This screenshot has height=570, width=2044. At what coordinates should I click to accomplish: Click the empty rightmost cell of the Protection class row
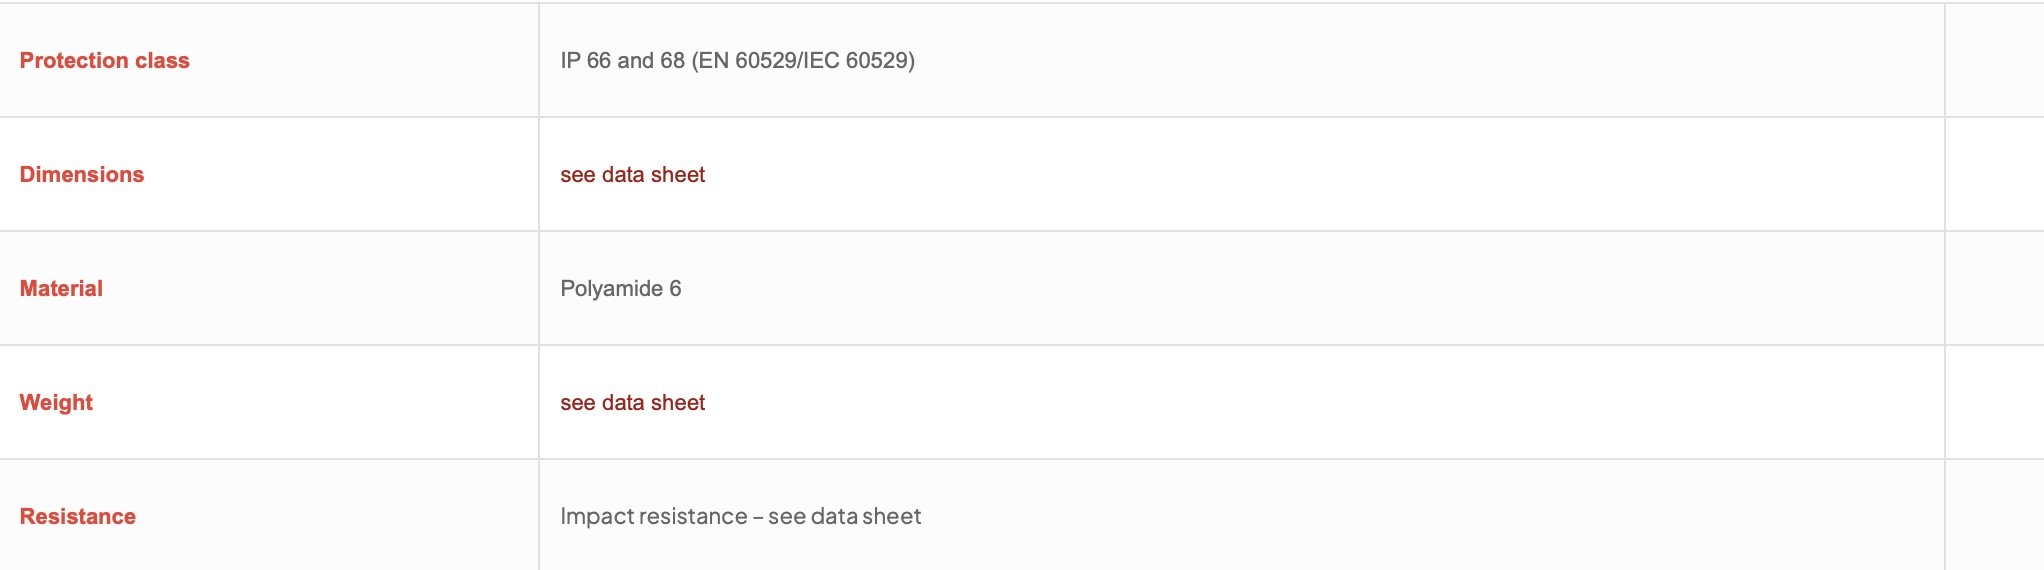click(x=1994, y=60)
